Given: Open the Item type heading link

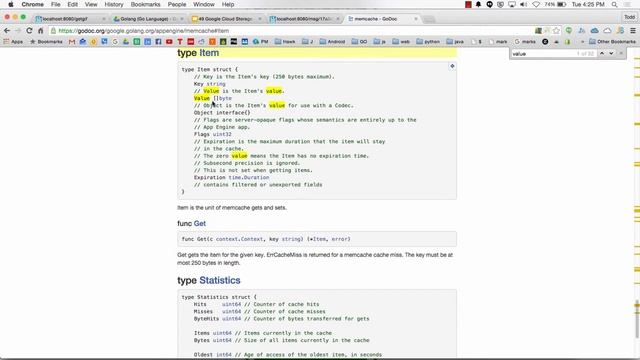Looking at the screenshot, I should (209, 53).
